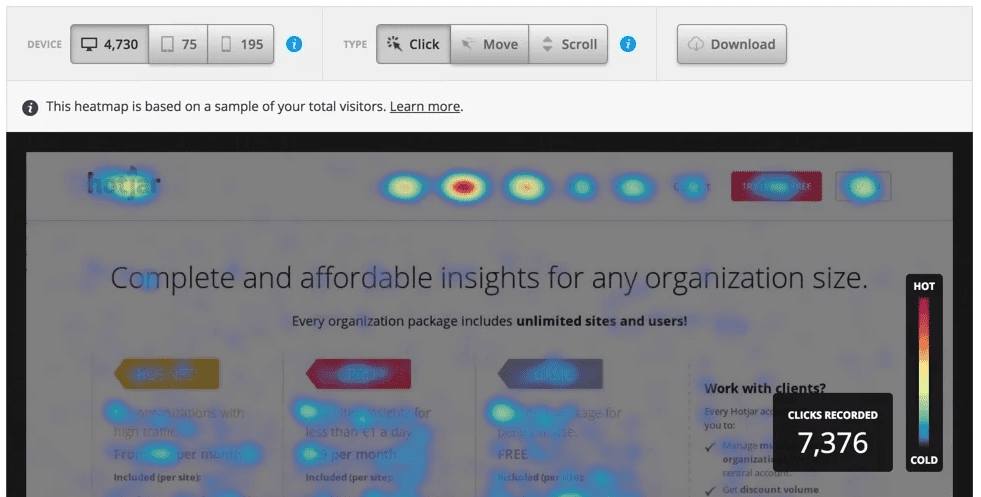The height and width of the screenshot is (497, 981).
Task: Click the headline 'Complete and affordable insights'
Action: 325,278
